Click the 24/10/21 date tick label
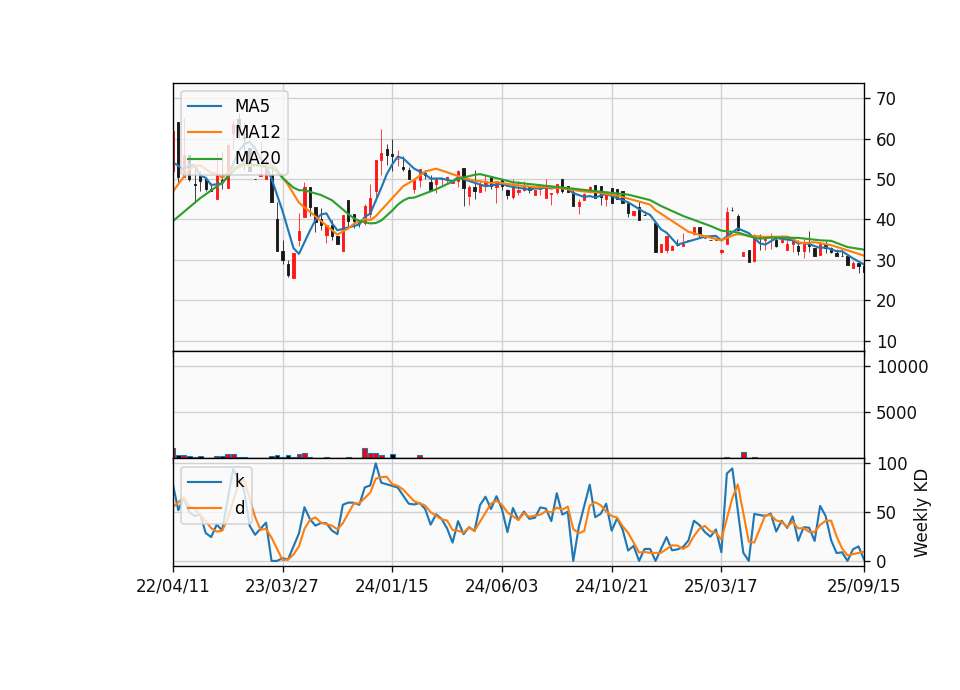This screenshot has width=960, height=690. pyautogui.click(x=611, y=586)
